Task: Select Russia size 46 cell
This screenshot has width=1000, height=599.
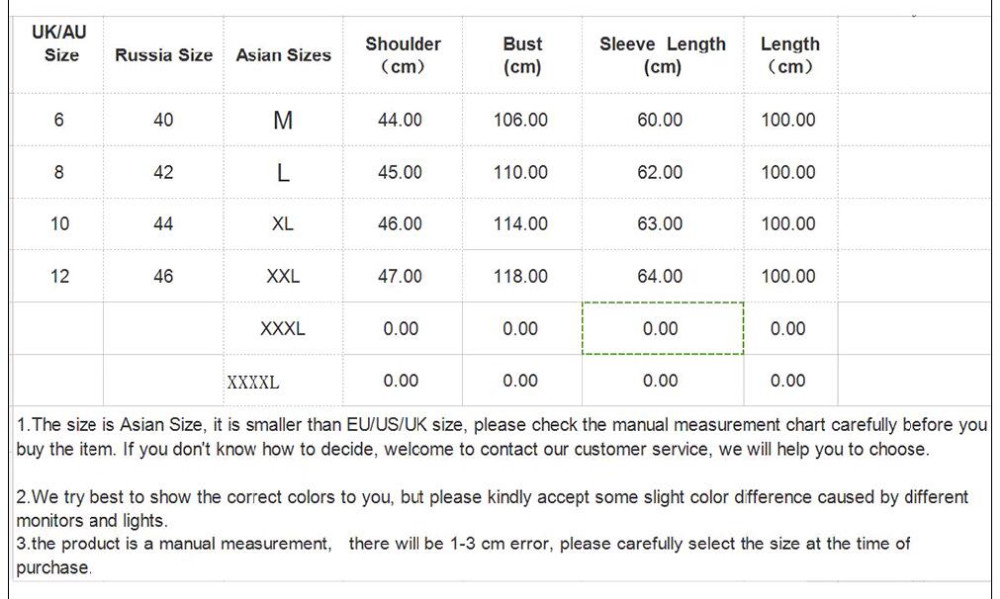Action: point(164,277)
